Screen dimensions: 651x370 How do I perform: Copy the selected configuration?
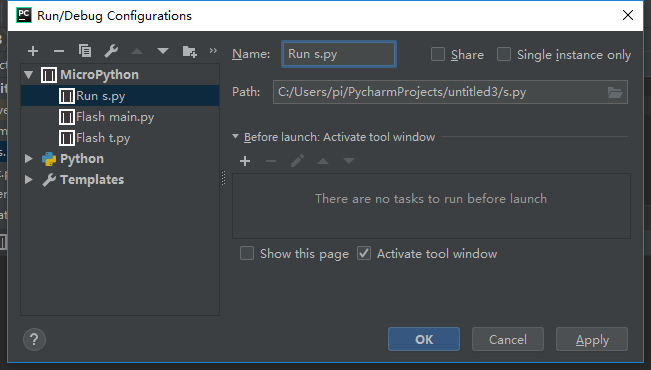tap(85, 51)
